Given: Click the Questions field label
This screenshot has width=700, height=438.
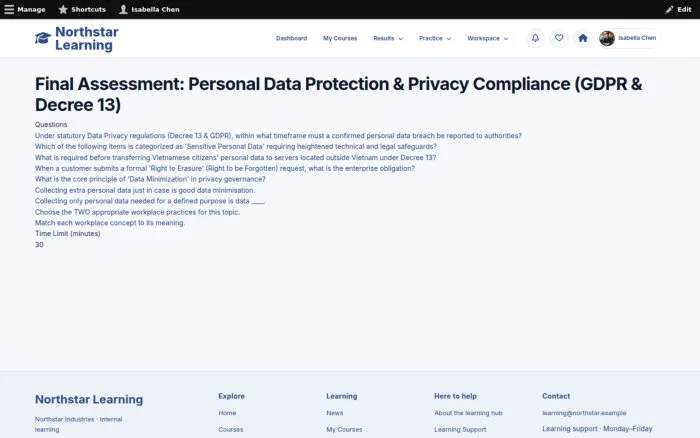Looking at the screenshot, I should (x=51, y=125).
